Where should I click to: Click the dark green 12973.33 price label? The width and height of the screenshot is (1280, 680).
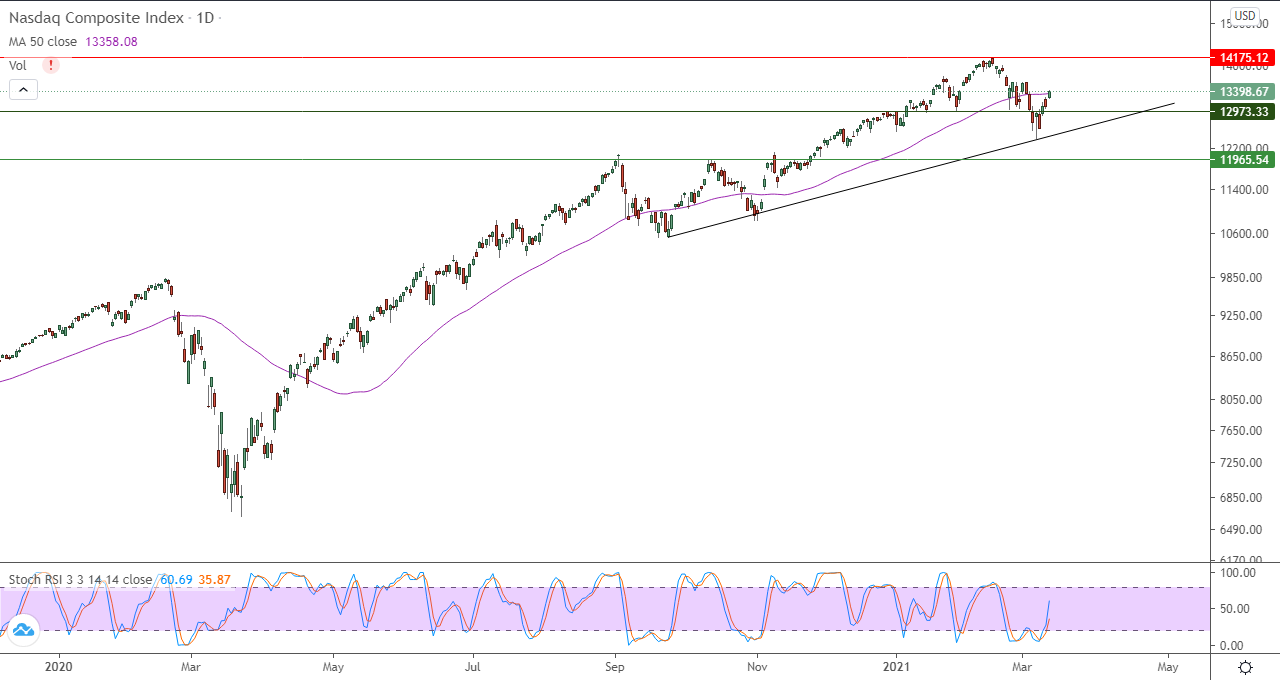1241,112
